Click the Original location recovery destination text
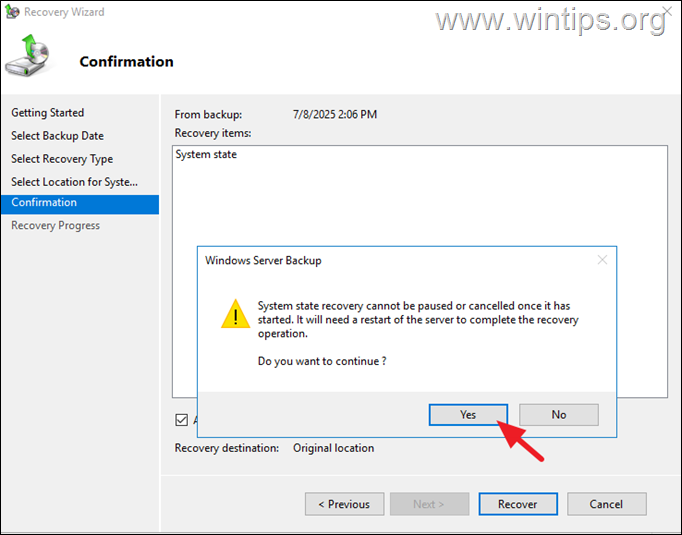Screen dimensions: 682x535 click(x=333, y=448)
